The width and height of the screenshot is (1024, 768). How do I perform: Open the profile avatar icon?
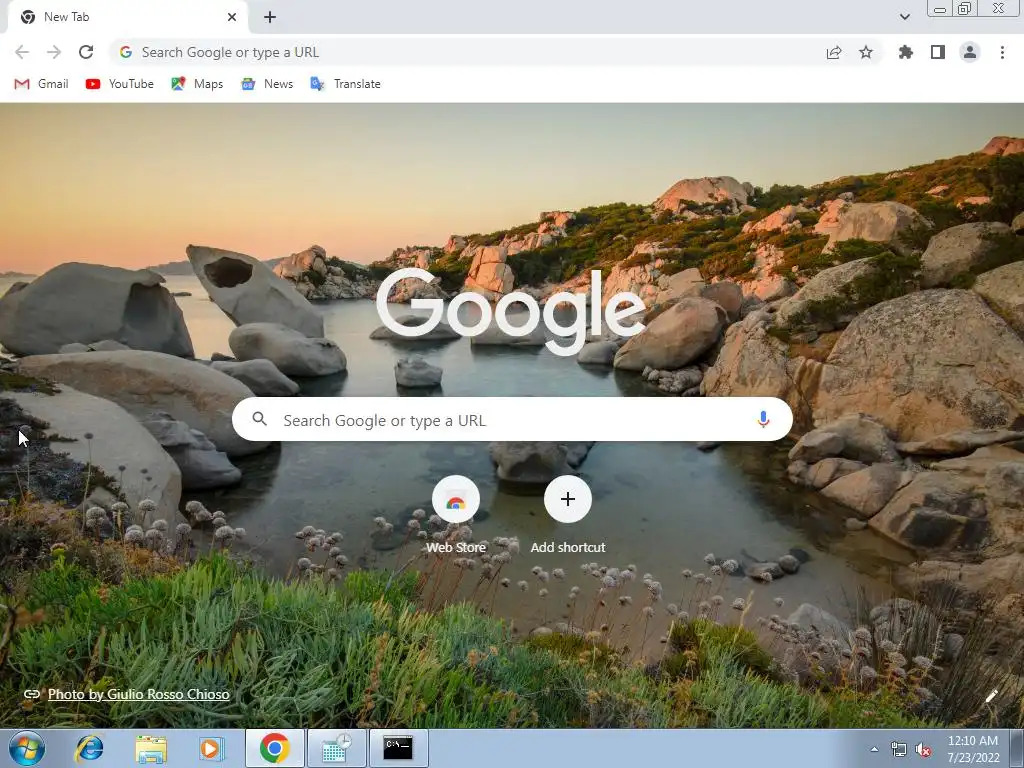(x=970, y=52)
